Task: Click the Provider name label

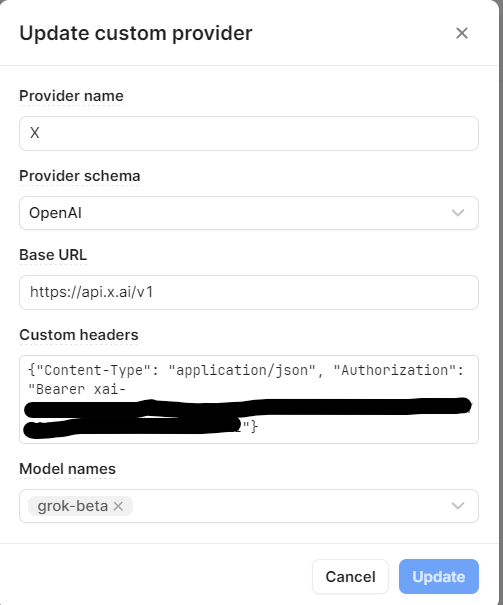Action: (x=71, y=96)
